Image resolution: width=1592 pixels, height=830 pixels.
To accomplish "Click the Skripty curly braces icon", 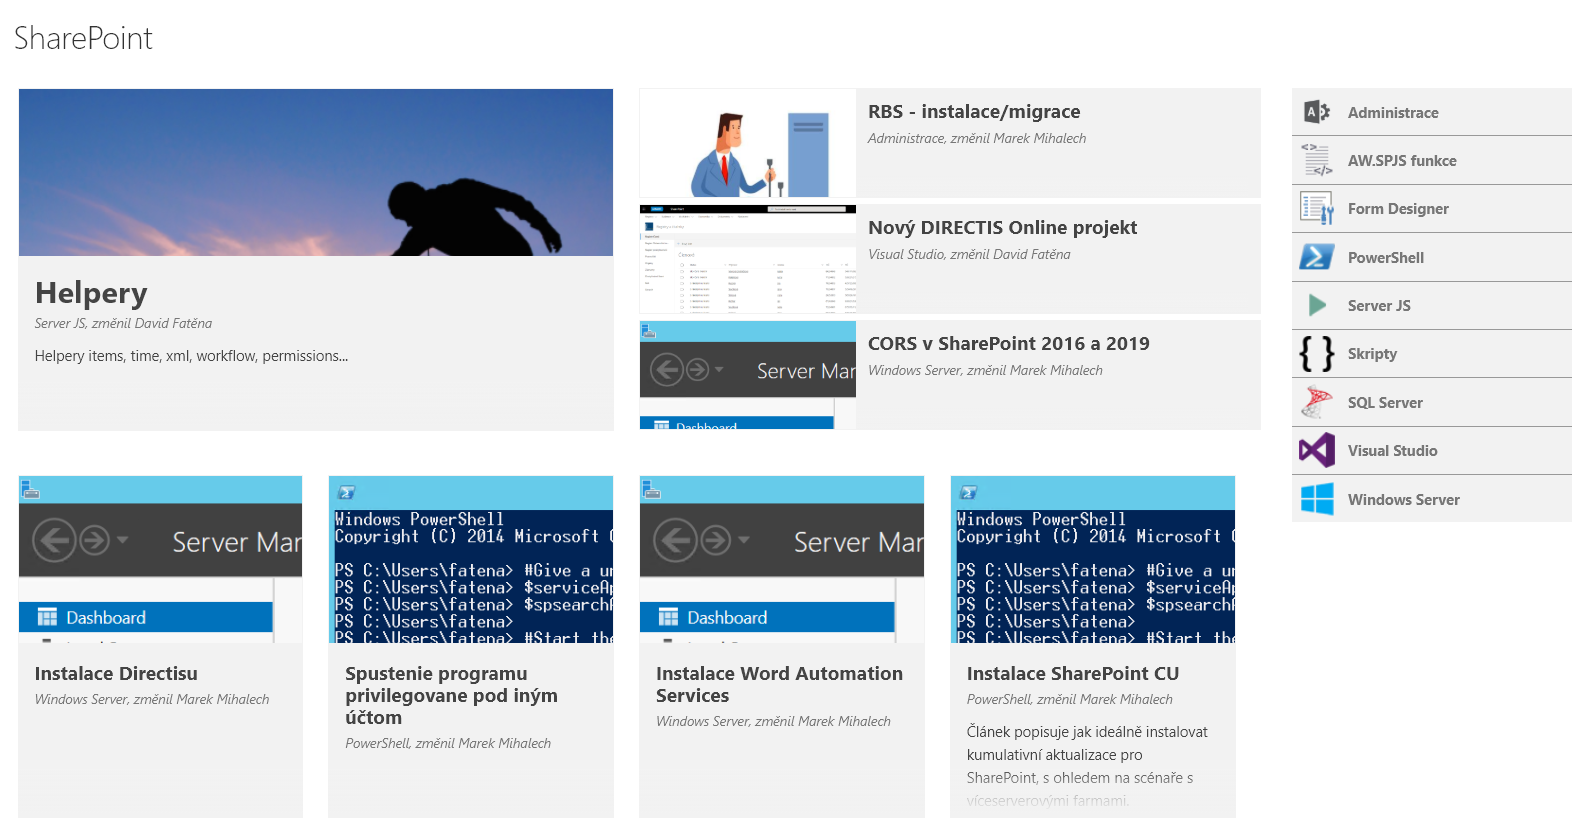I will pyautogui.click(x=1317, y=354).
